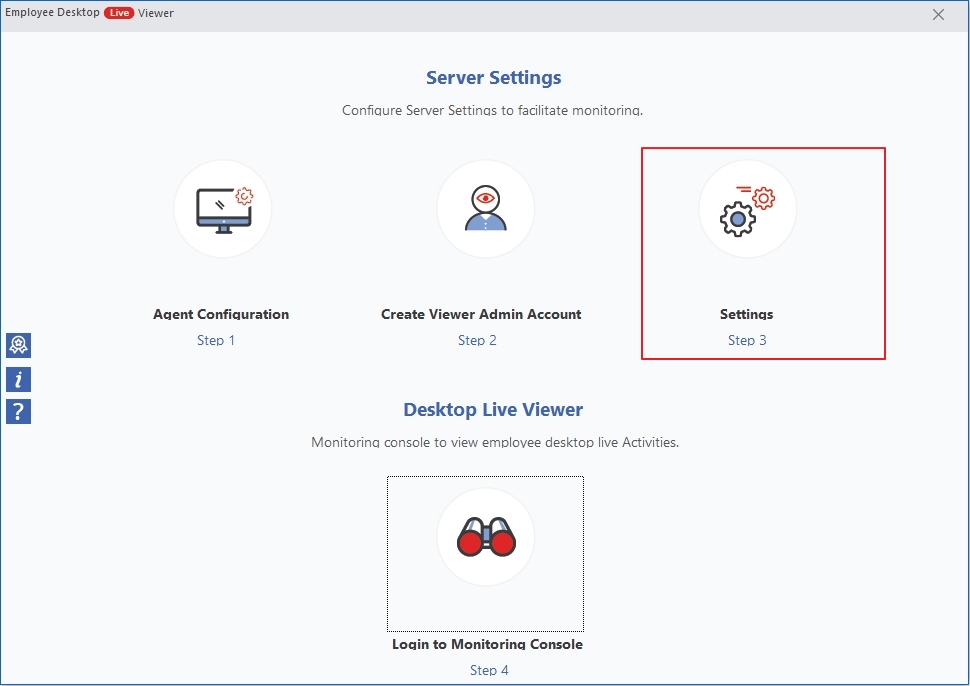Screen dimensions: 970x686
Task: Click the Settings gears icon
Action: pyautogui.click(x=747, y=209)
